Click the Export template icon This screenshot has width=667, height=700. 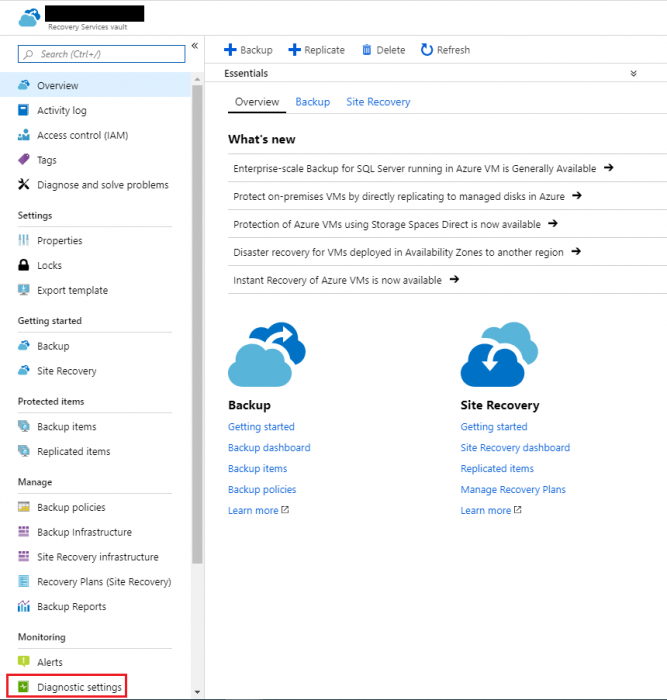tap(24, 290)
